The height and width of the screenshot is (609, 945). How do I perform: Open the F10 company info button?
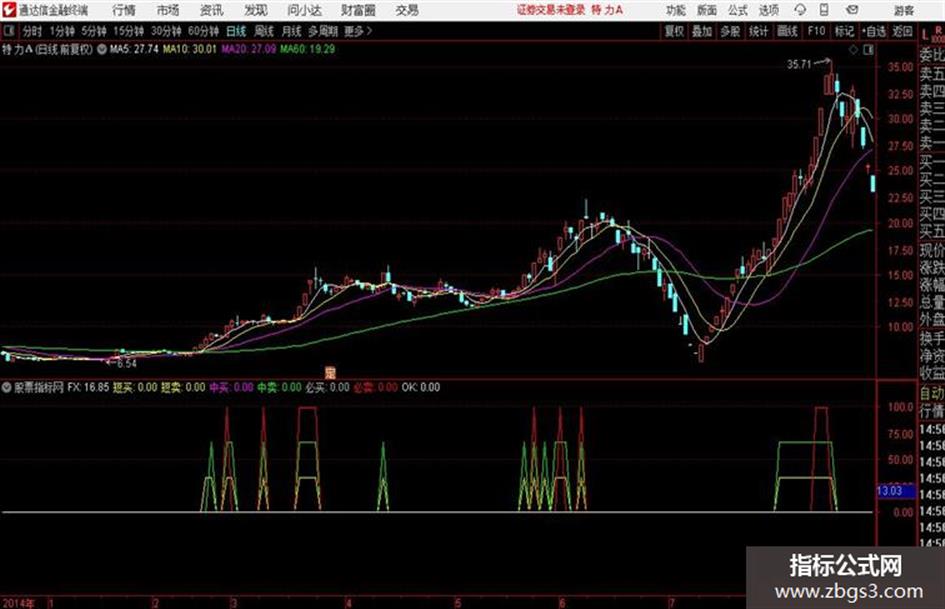[817, 31]
